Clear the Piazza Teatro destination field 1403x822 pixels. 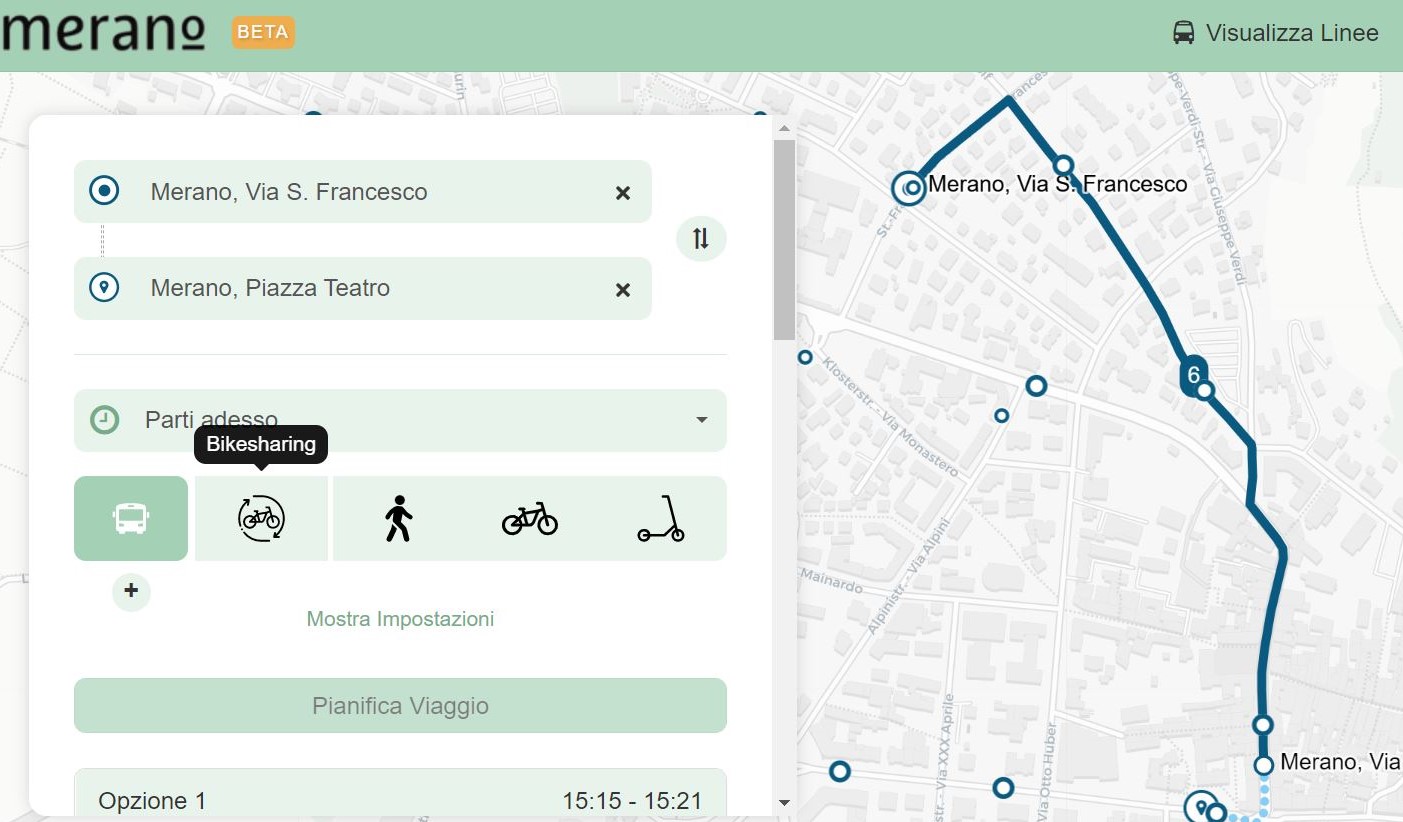[623, 290]
